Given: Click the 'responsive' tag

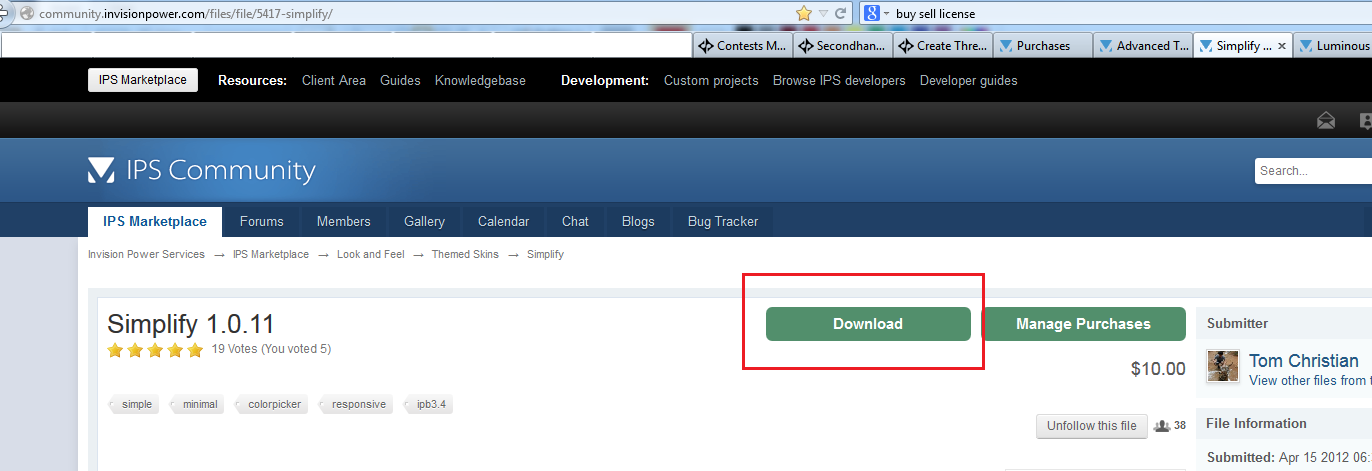Looking at the screenshot, I should tap(354, 405).
